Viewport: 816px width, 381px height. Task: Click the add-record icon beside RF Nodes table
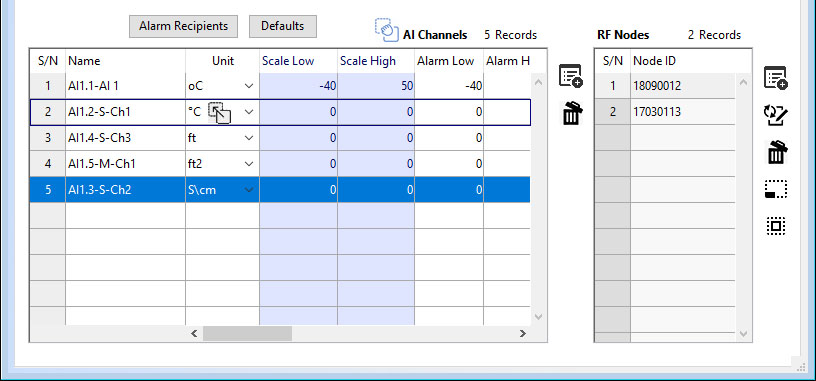pos(775,78)
